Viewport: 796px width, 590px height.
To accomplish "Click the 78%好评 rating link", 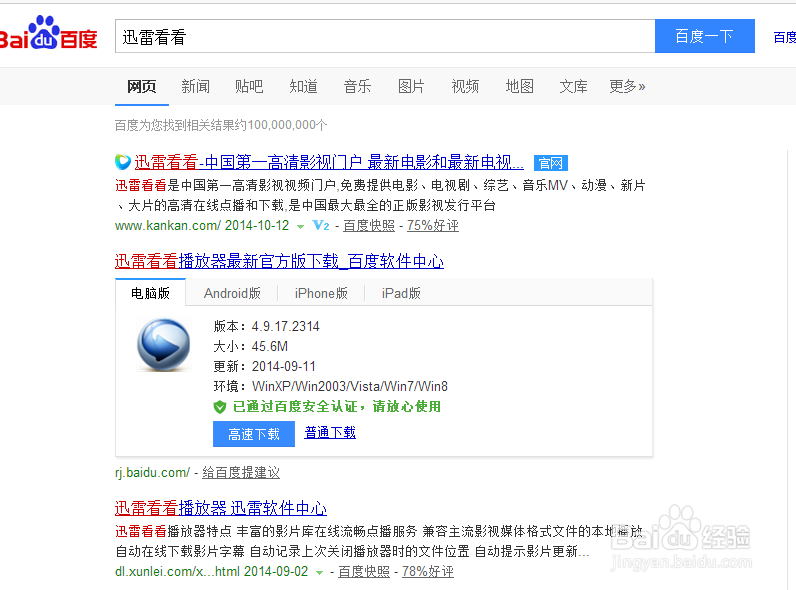I will 428,572.
